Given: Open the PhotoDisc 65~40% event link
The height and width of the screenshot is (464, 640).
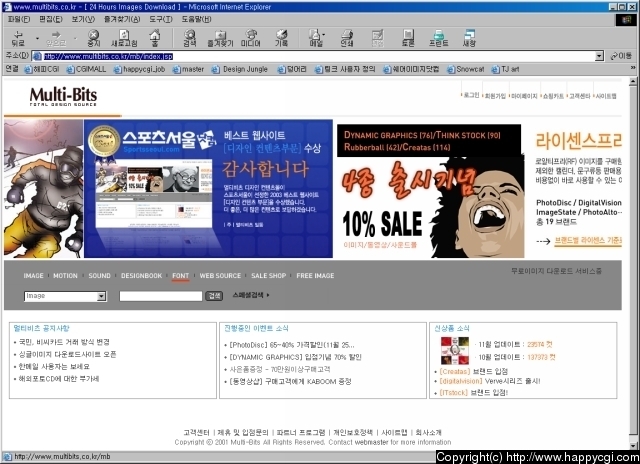Looking at the screenshot, I should coord(291,345).
